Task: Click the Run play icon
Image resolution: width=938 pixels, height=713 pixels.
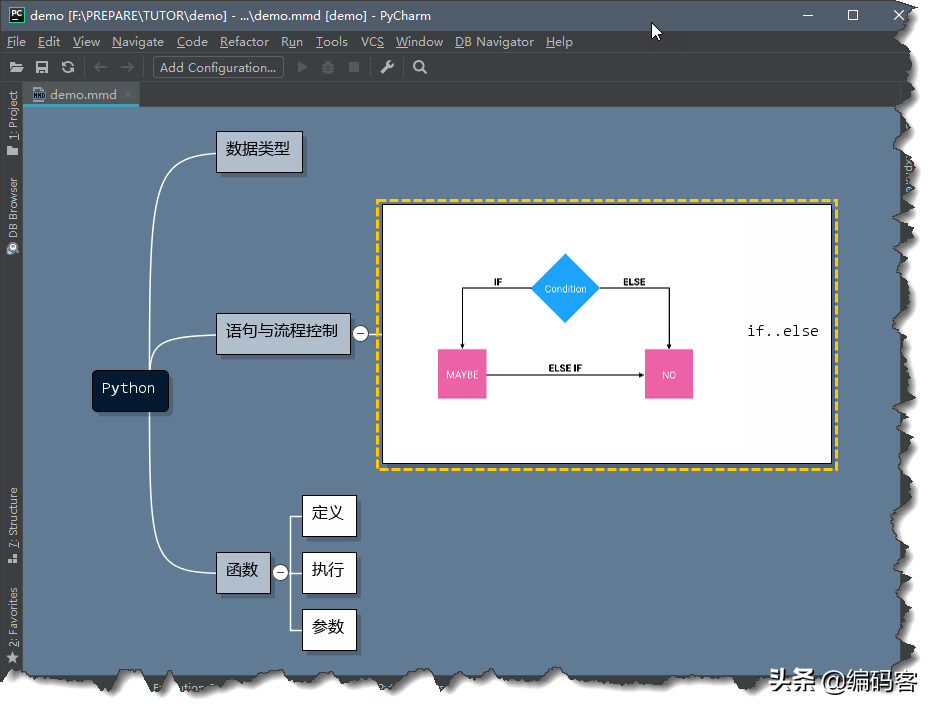Action: (303, 67)
